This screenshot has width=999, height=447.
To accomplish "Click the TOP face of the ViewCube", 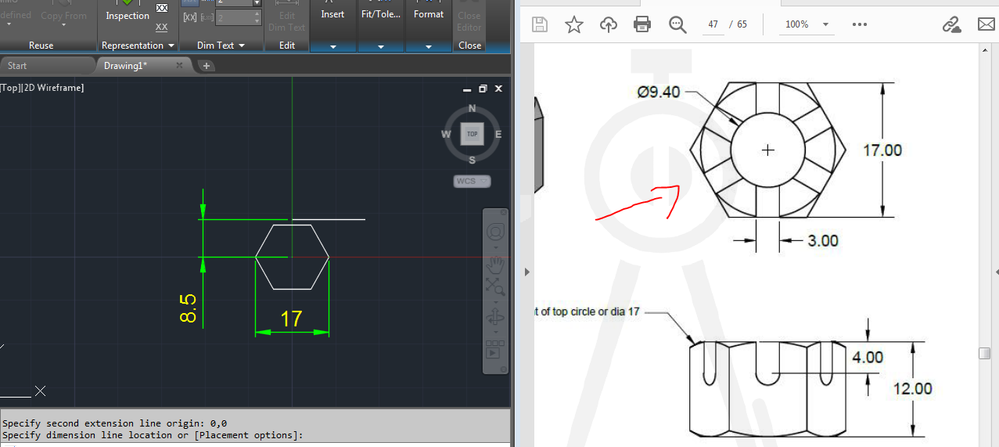I will (x=472, y=134).
